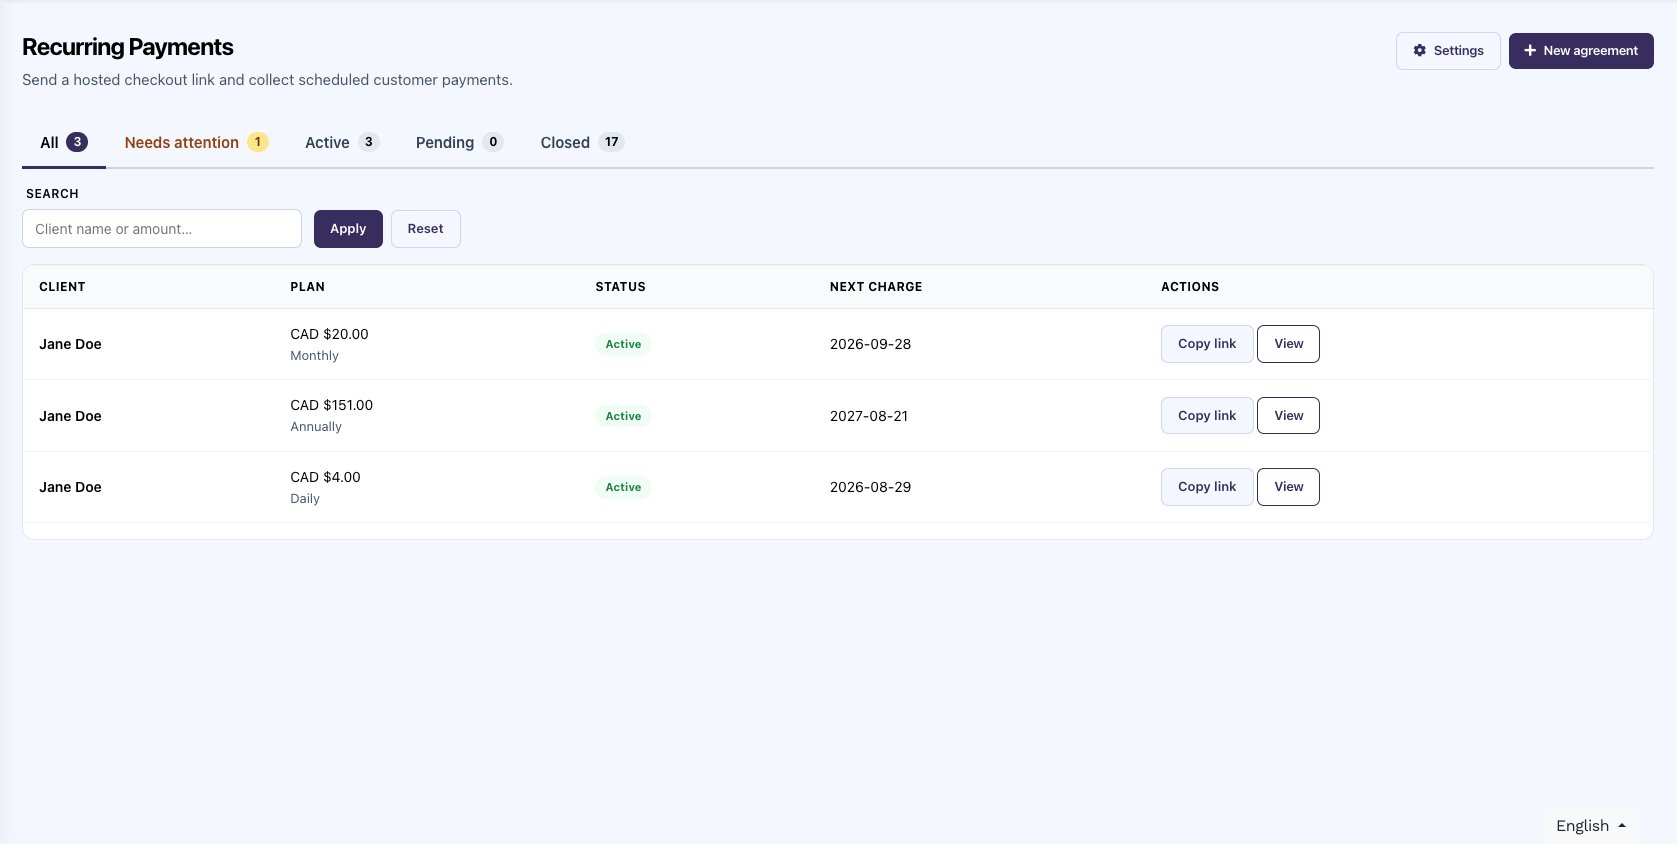The height and width of the screenshot is (844, 1677).
Task: Click the NEXT CHARGE column header
Action: [876, 287]
